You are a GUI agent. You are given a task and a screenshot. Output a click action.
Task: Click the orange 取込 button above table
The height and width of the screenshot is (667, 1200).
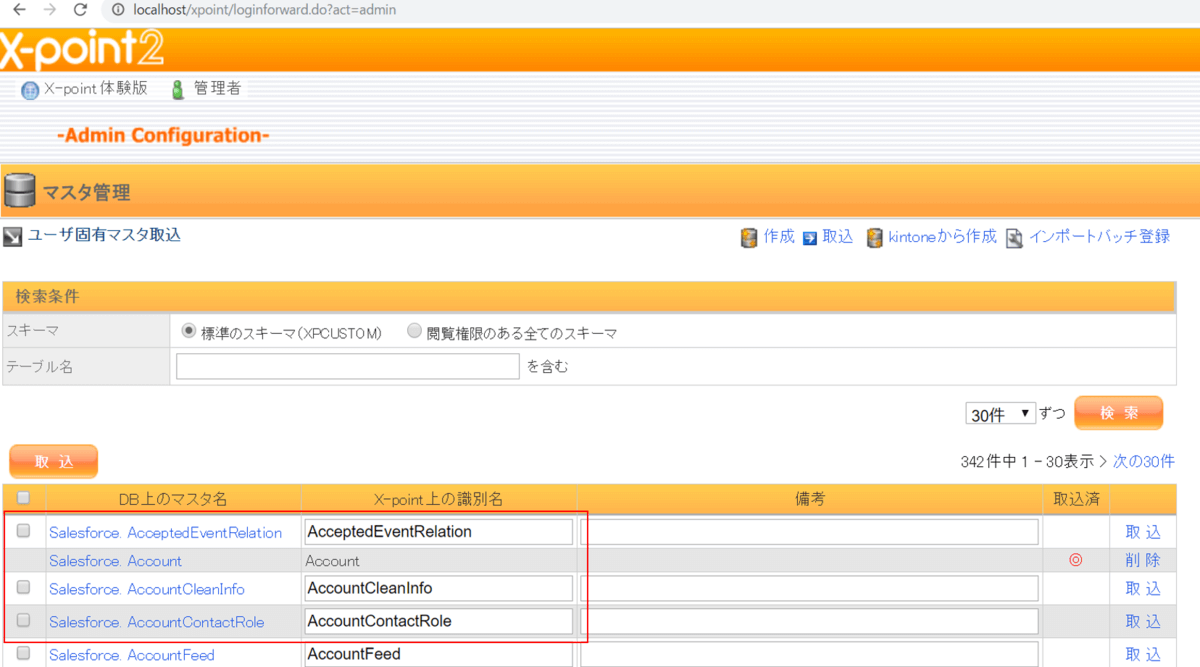pos(53,461)
